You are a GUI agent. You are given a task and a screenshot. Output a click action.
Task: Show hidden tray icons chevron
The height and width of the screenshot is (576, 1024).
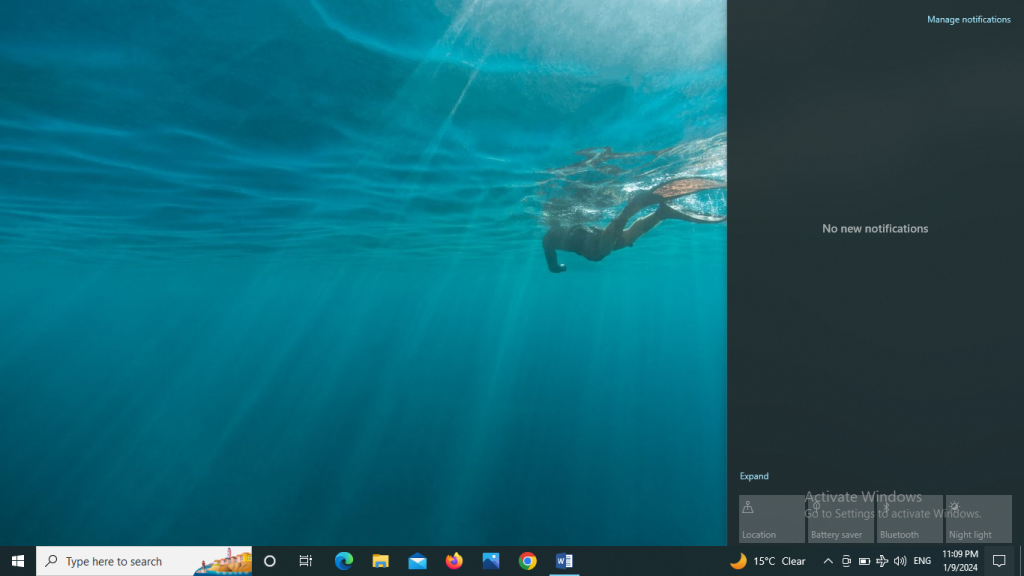pos(828,561)
